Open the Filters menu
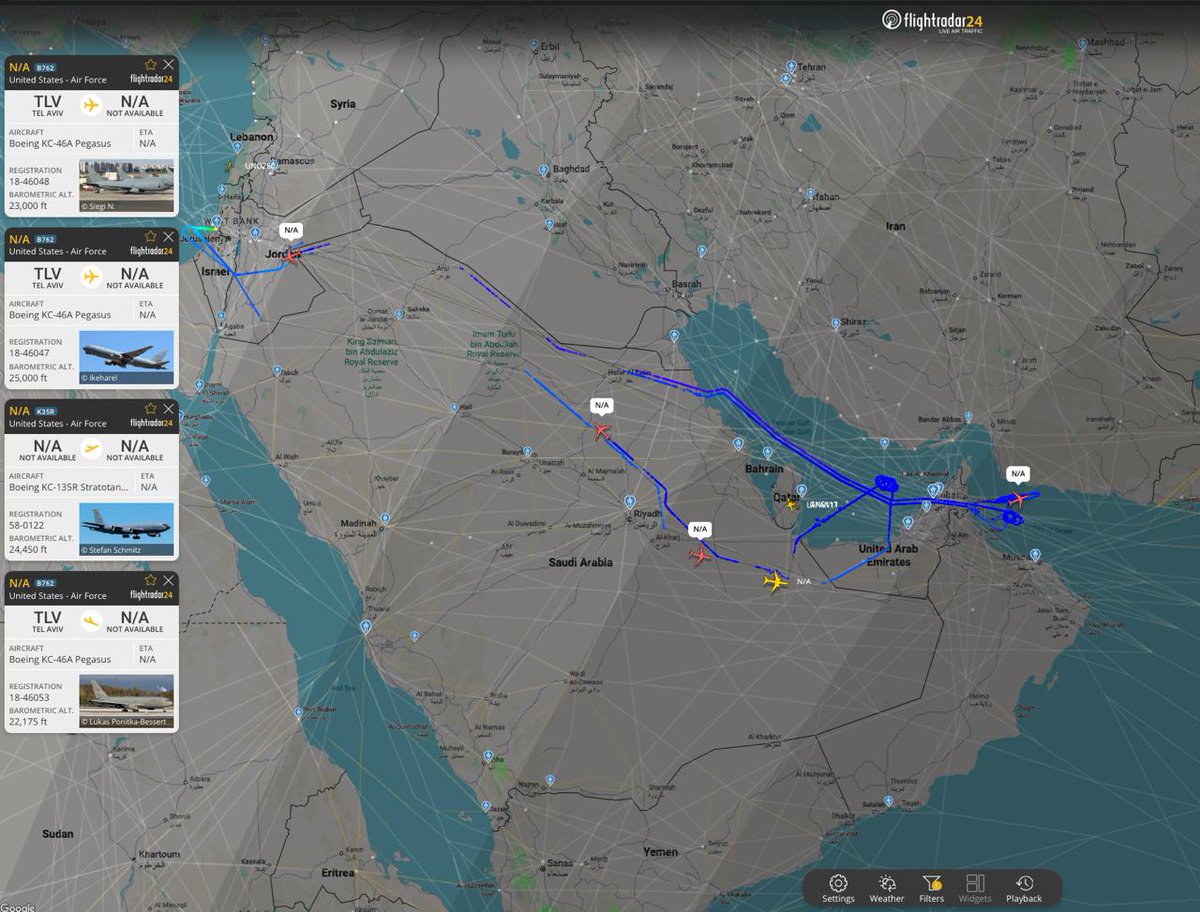The height and width of the screenshot is (912, 1200). tap(931, 888)
